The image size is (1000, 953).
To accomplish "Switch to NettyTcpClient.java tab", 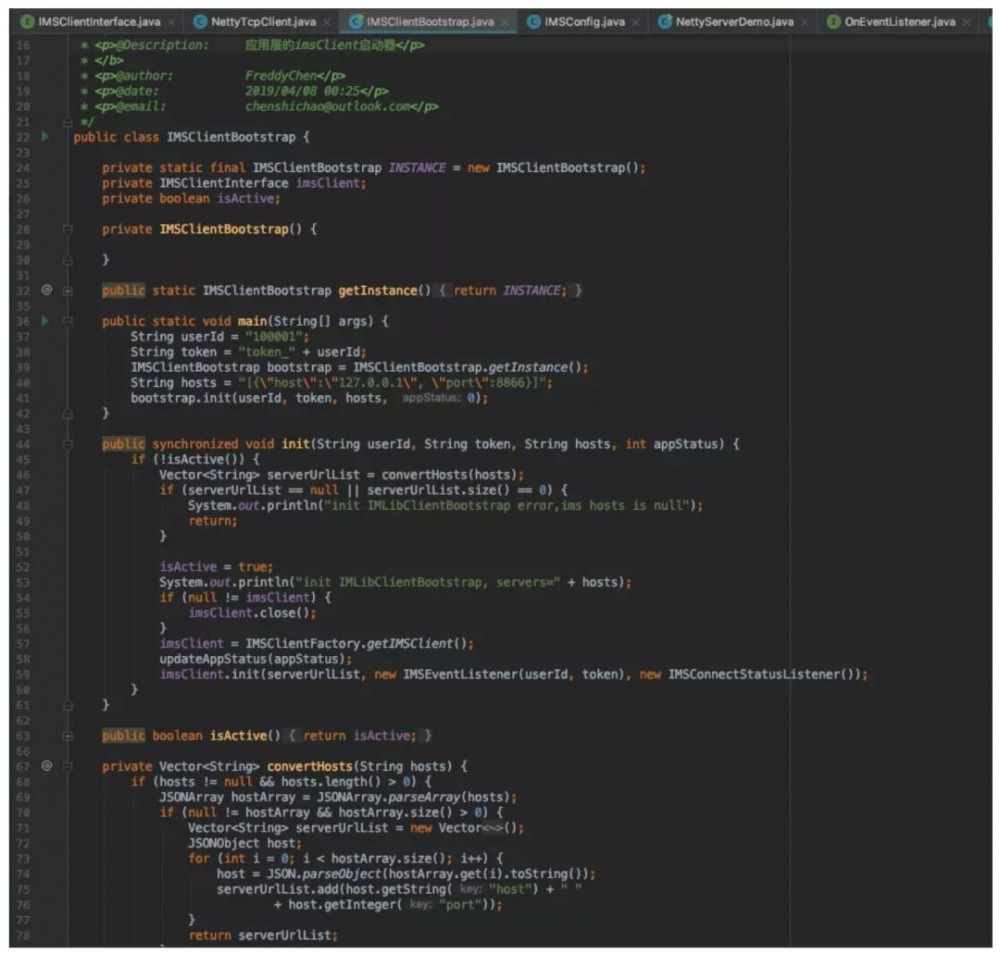I will [263, 22].
